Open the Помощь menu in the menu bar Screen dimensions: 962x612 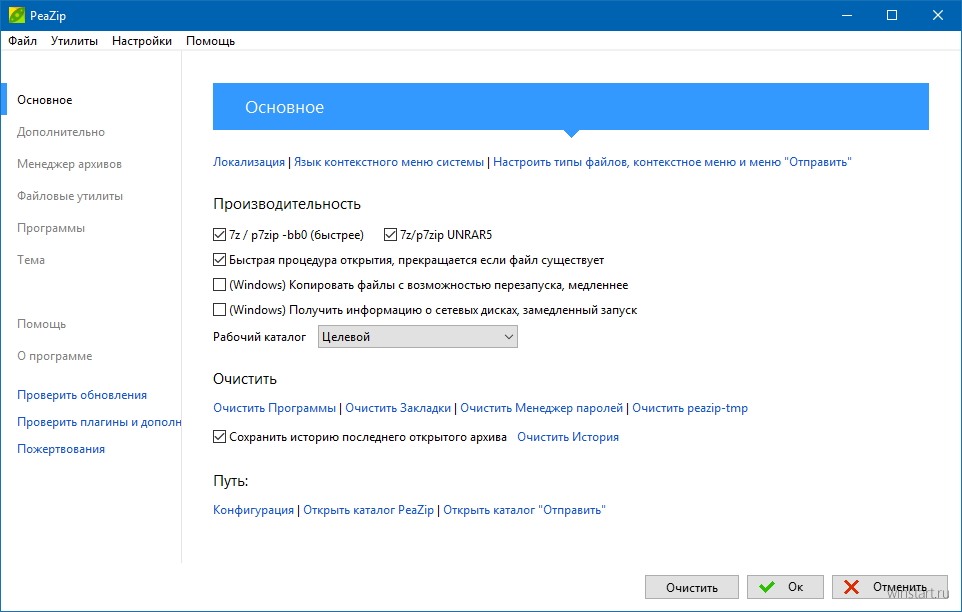click(210, 41)
